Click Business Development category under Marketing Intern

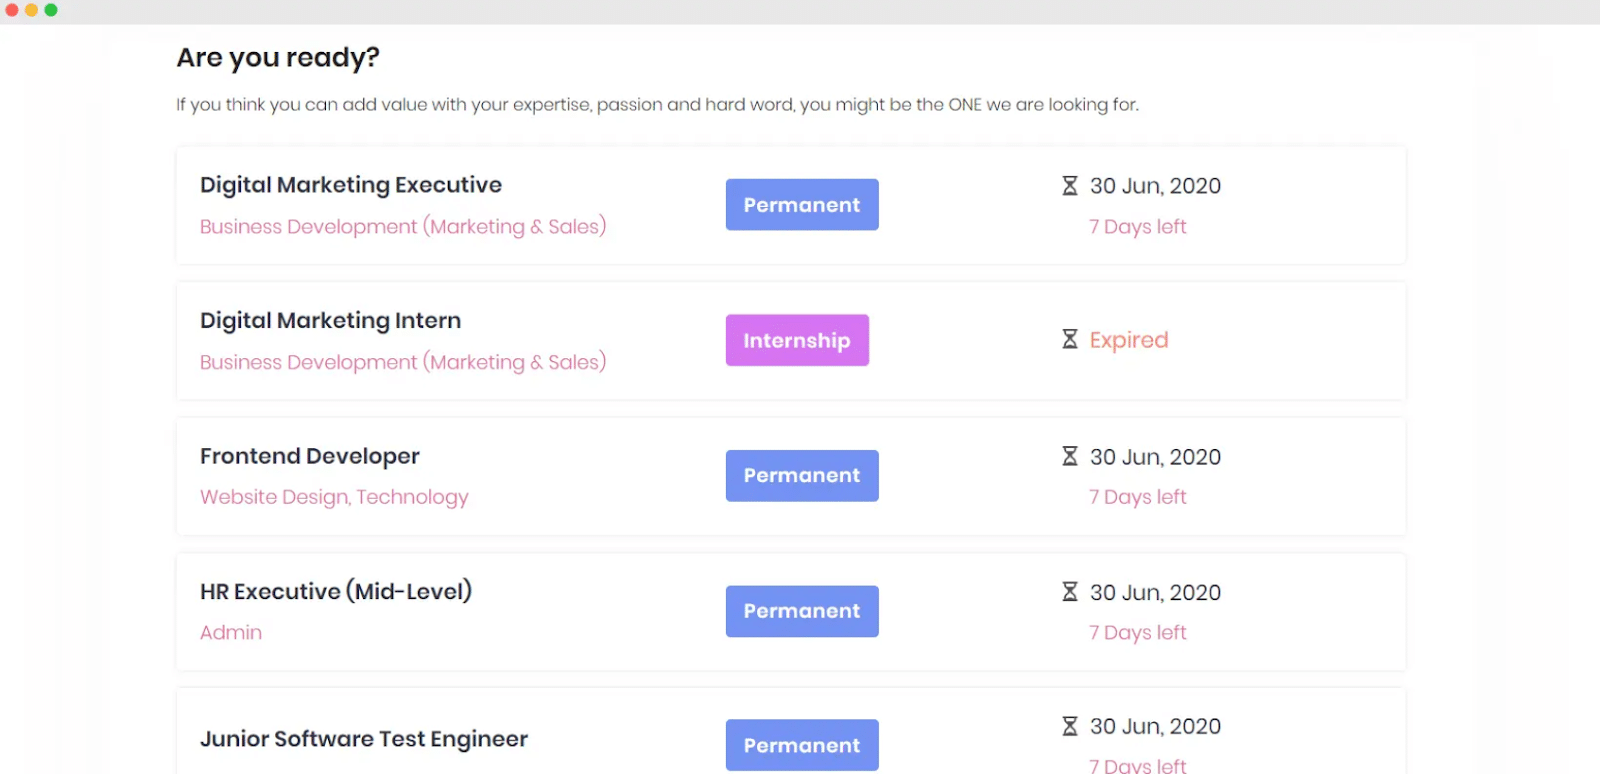[x=403, y=362]
